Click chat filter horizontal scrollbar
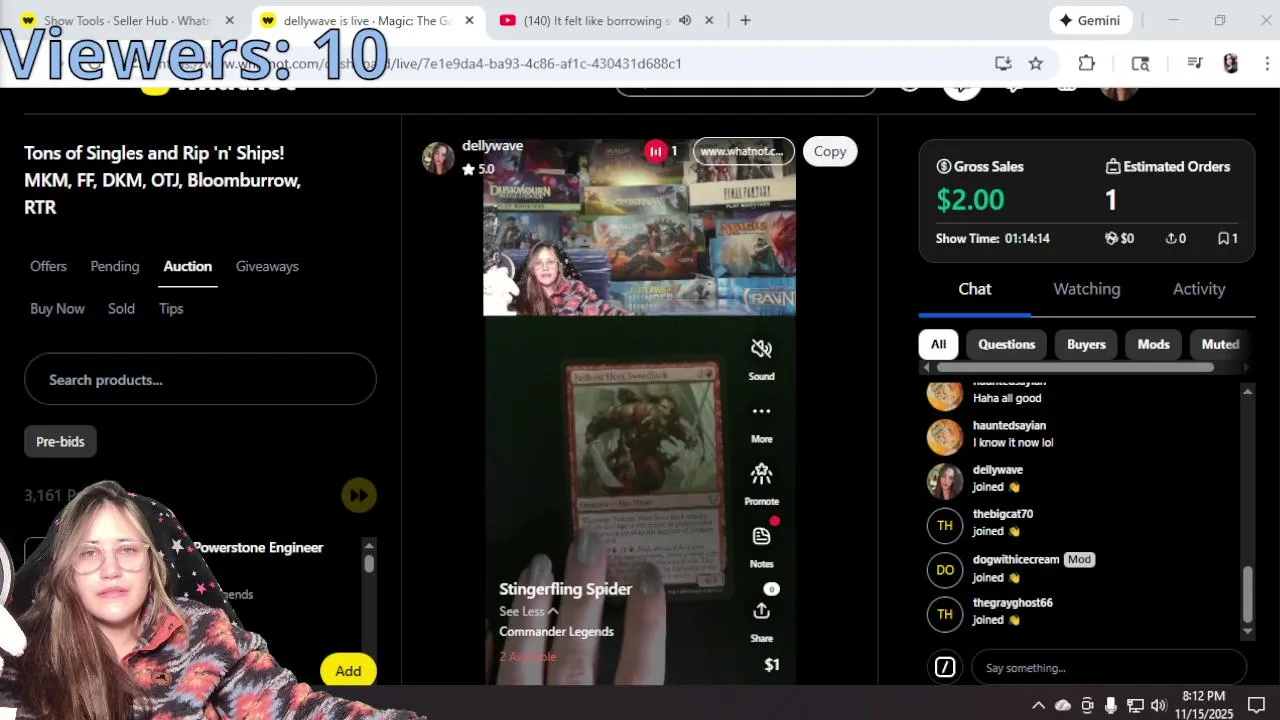This screenshot has height=720, width=1280. [x=1075, y=367]
